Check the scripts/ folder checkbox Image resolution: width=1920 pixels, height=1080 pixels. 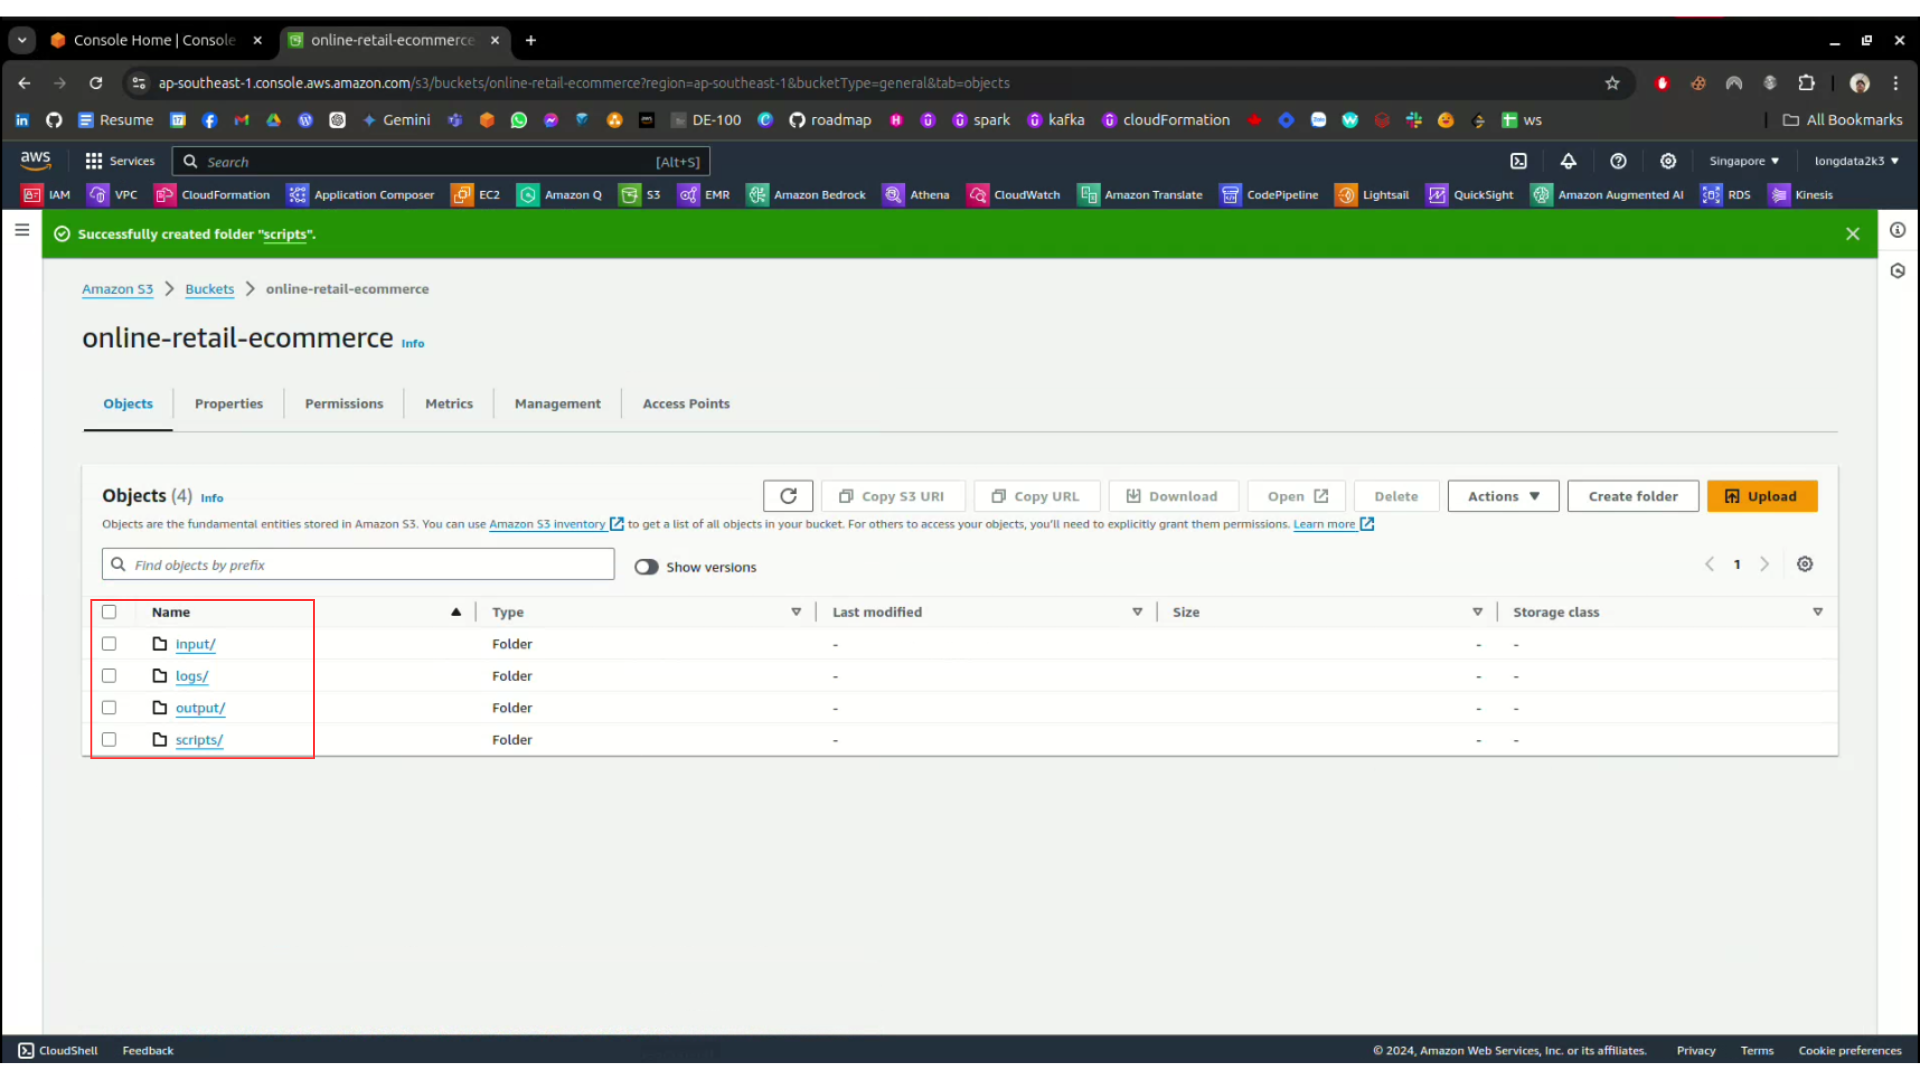point(109,740)
